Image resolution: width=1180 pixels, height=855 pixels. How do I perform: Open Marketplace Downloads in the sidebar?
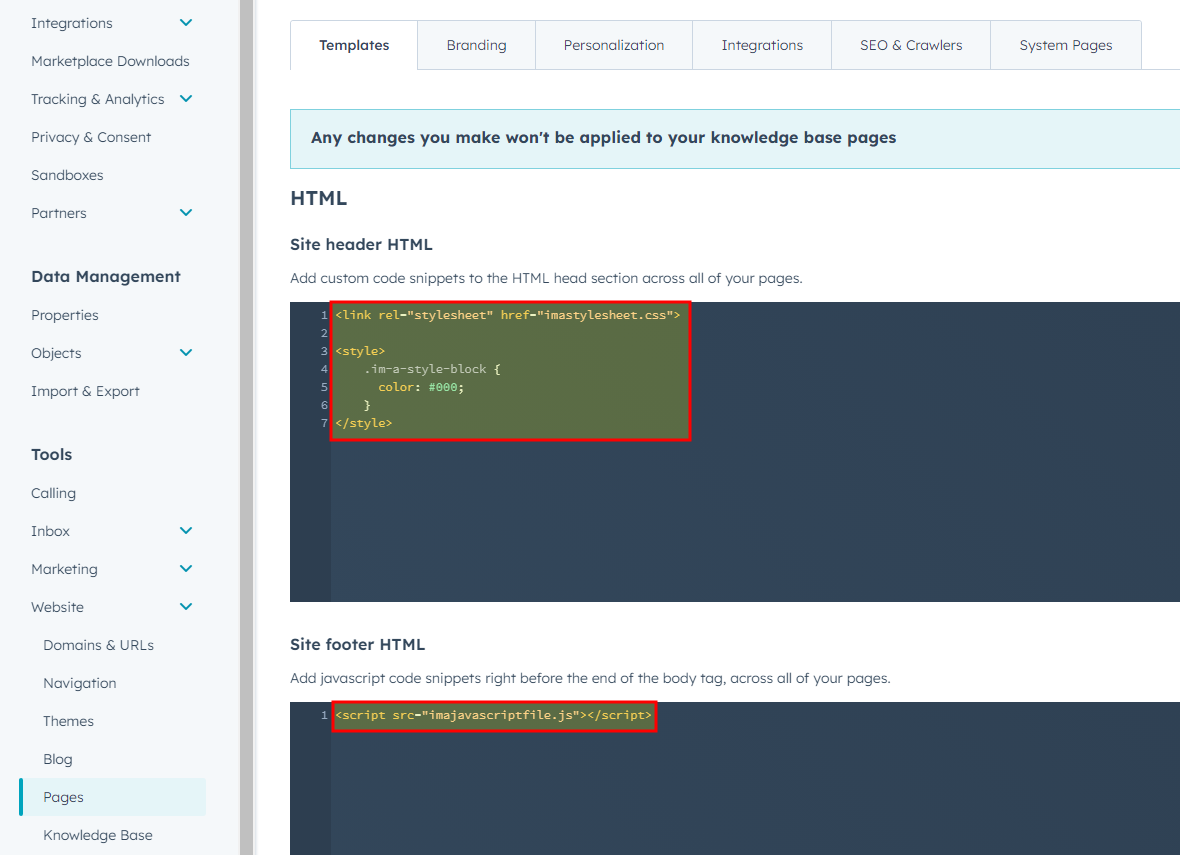click(110, 61)
